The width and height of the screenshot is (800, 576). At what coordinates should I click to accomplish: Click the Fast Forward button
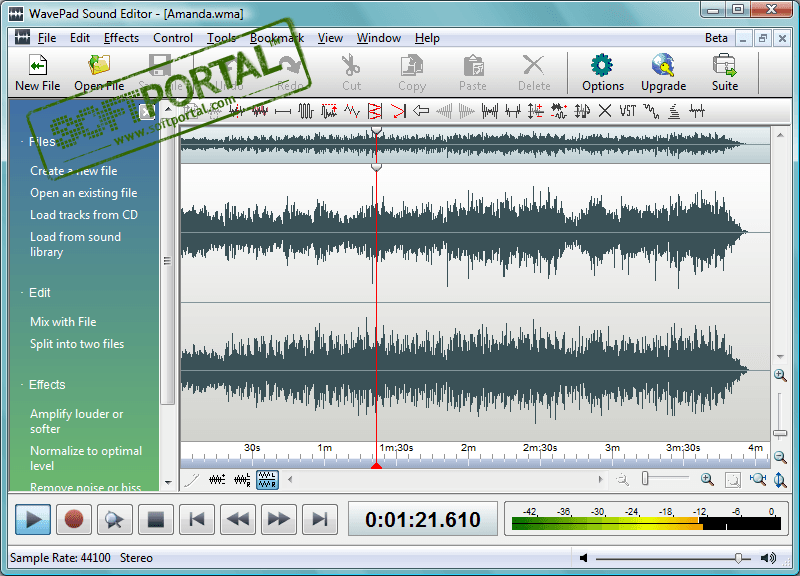[x=279, y=519]
